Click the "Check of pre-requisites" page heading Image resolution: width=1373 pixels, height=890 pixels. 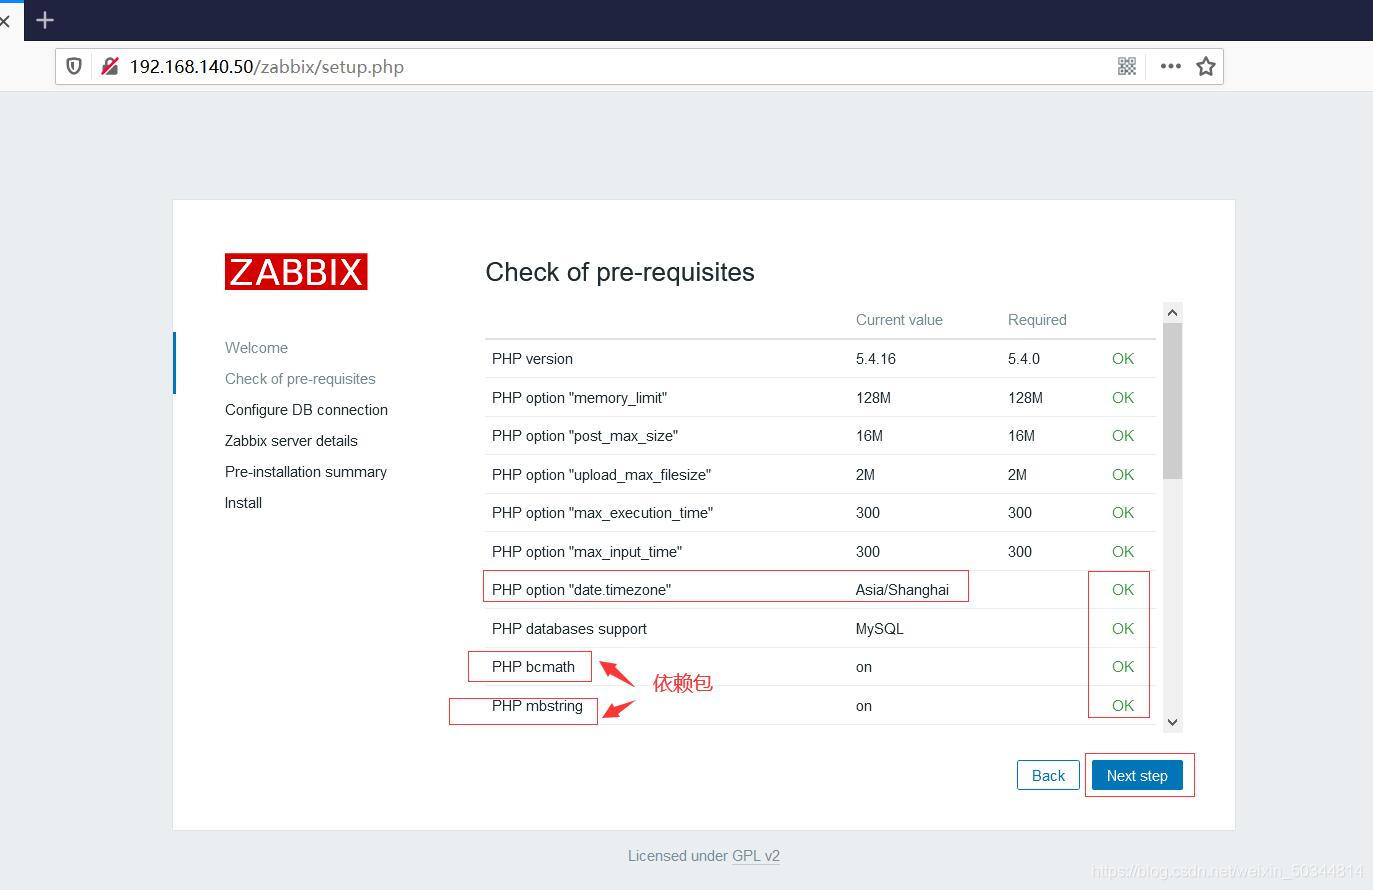click(620, 272)
